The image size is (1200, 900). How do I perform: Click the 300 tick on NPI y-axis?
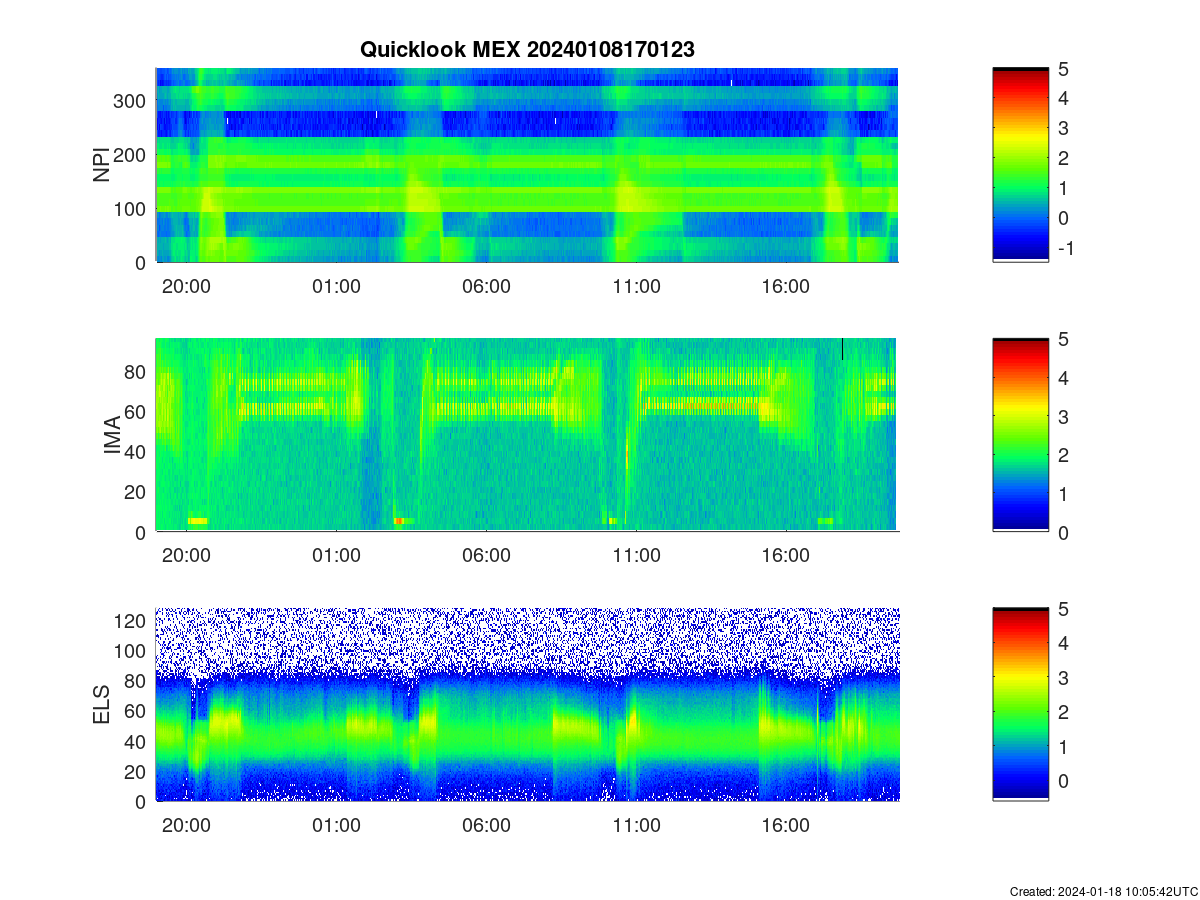tap(130, 100)
